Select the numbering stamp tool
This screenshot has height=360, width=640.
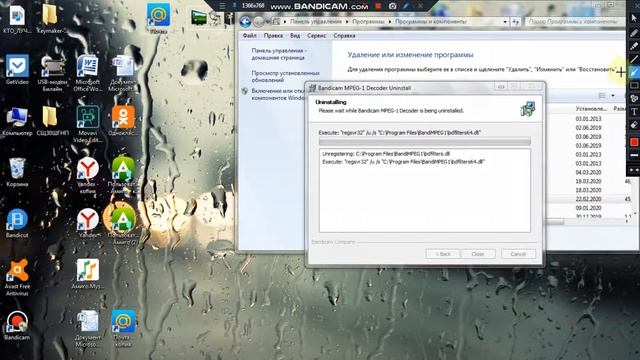(634, 98)
